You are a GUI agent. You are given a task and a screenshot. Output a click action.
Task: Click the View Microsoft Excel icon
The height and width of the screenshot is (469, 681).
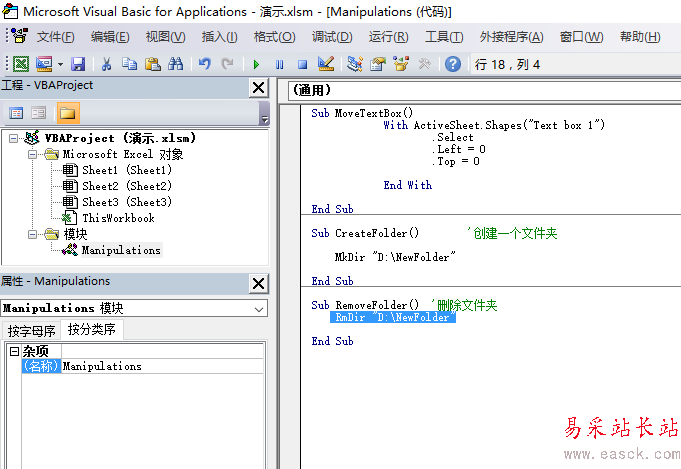20,64
